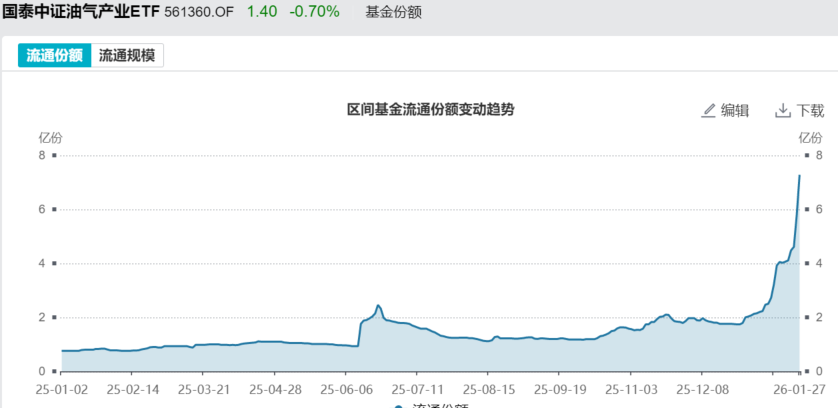Click the 流通份额 legend marker below the chart
The width and height of the screenshot is (838, 408).
coord(398,405)
